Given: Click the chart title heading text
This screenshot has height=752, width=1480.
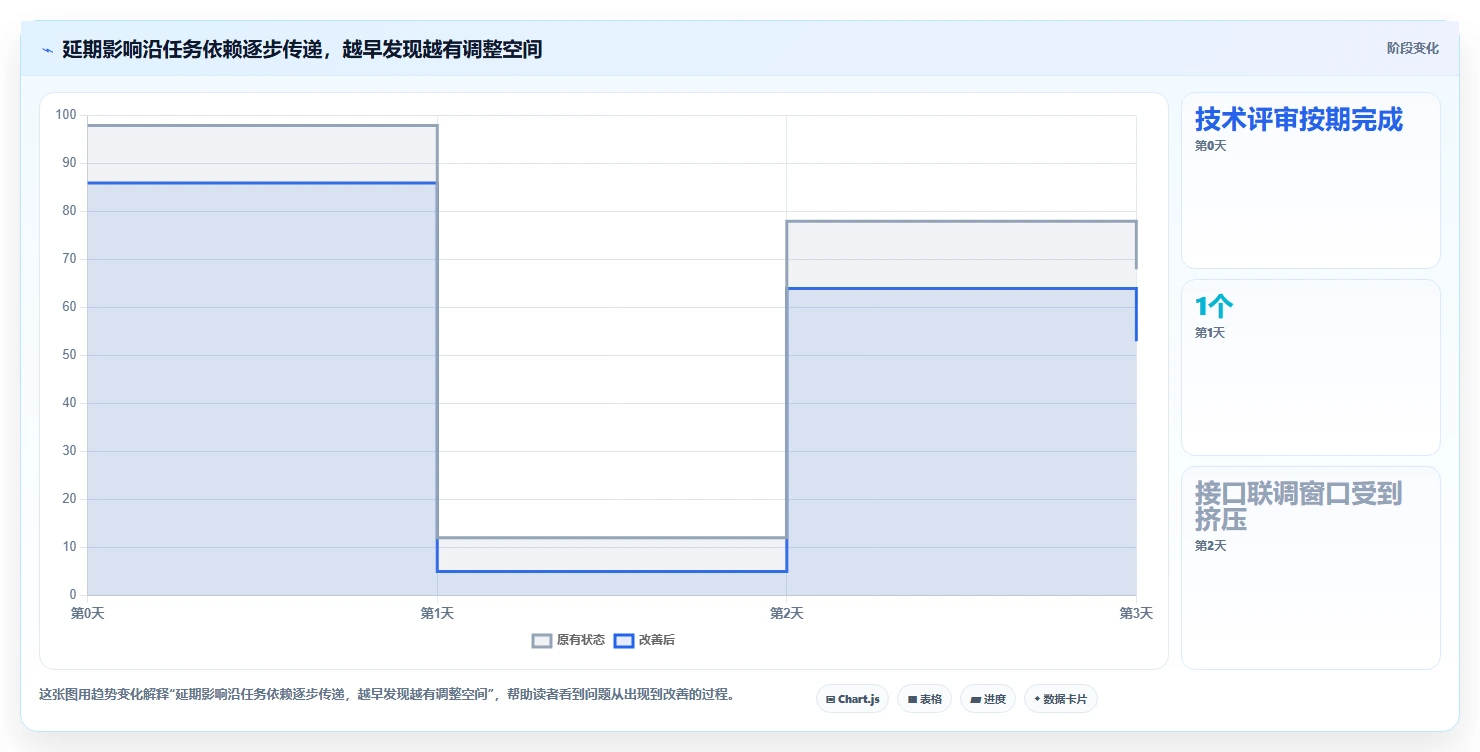Looking at the screenshot, I should pyautogui.click(x=302, y=49).
